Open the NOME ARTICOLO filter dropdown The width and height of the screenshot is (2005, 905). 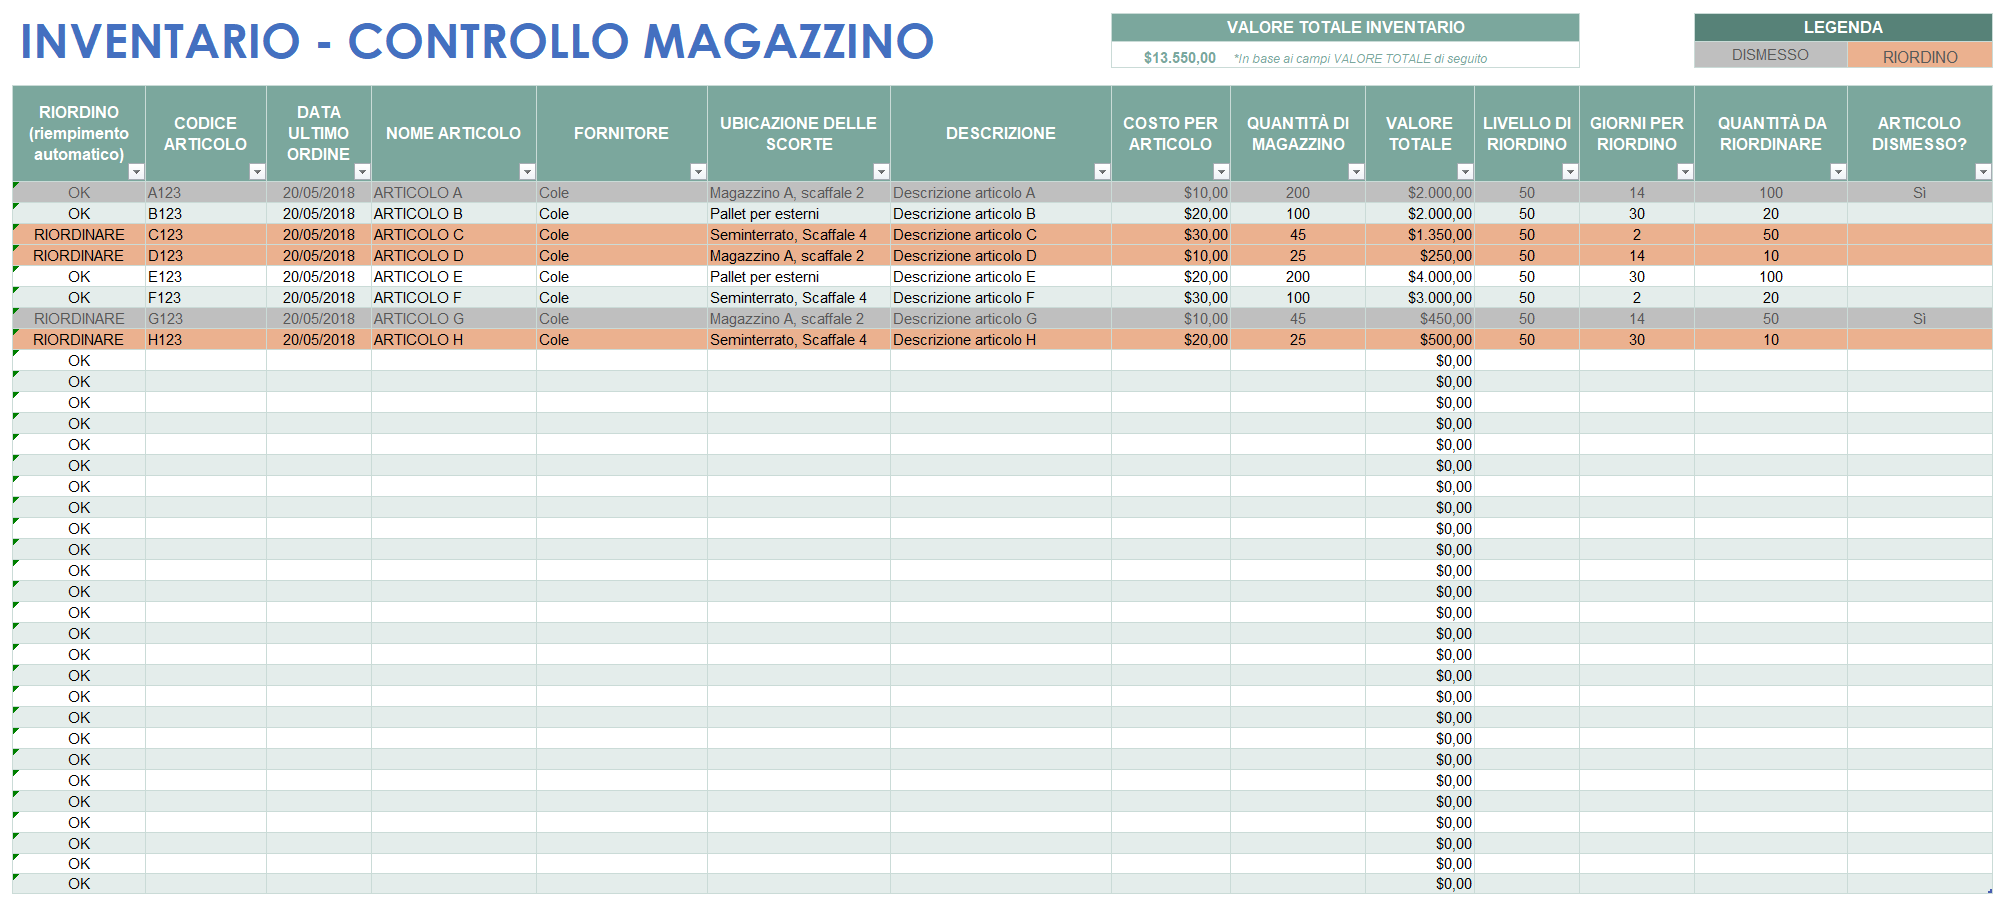[527, 172]
